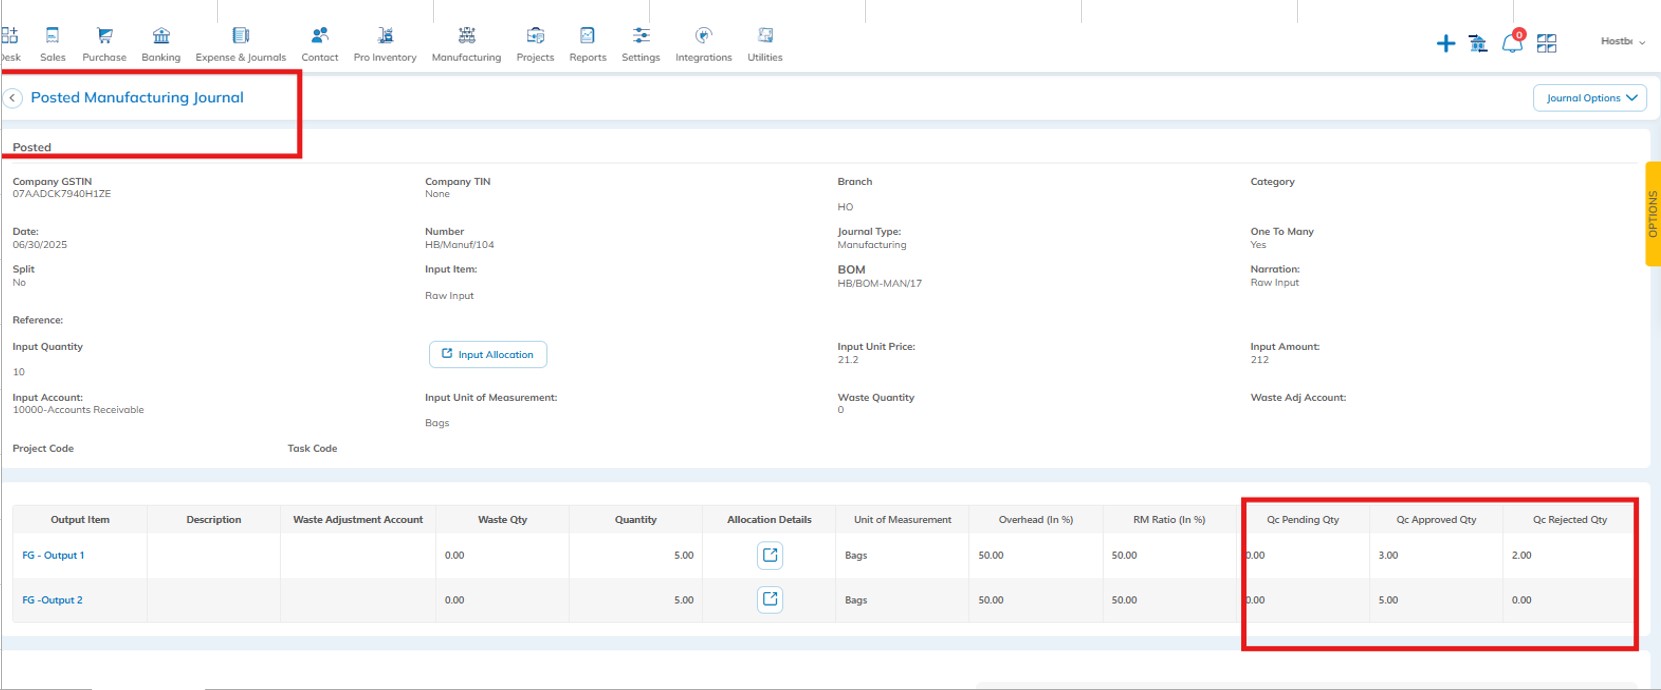Image resolution: width=1661 pixels, height=690 pixels.
Task: Click the Input Unit Price value 21.2
Action: 848,359
